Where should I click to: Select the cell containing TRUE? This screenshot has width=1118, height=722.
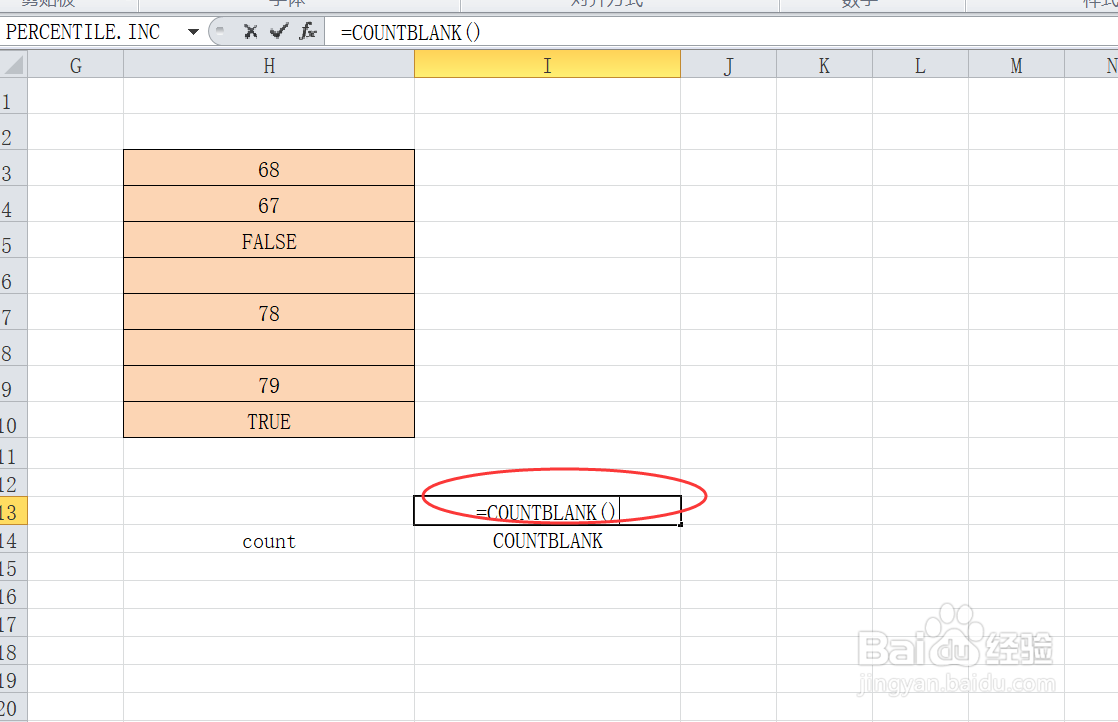[x=268, y=420]
